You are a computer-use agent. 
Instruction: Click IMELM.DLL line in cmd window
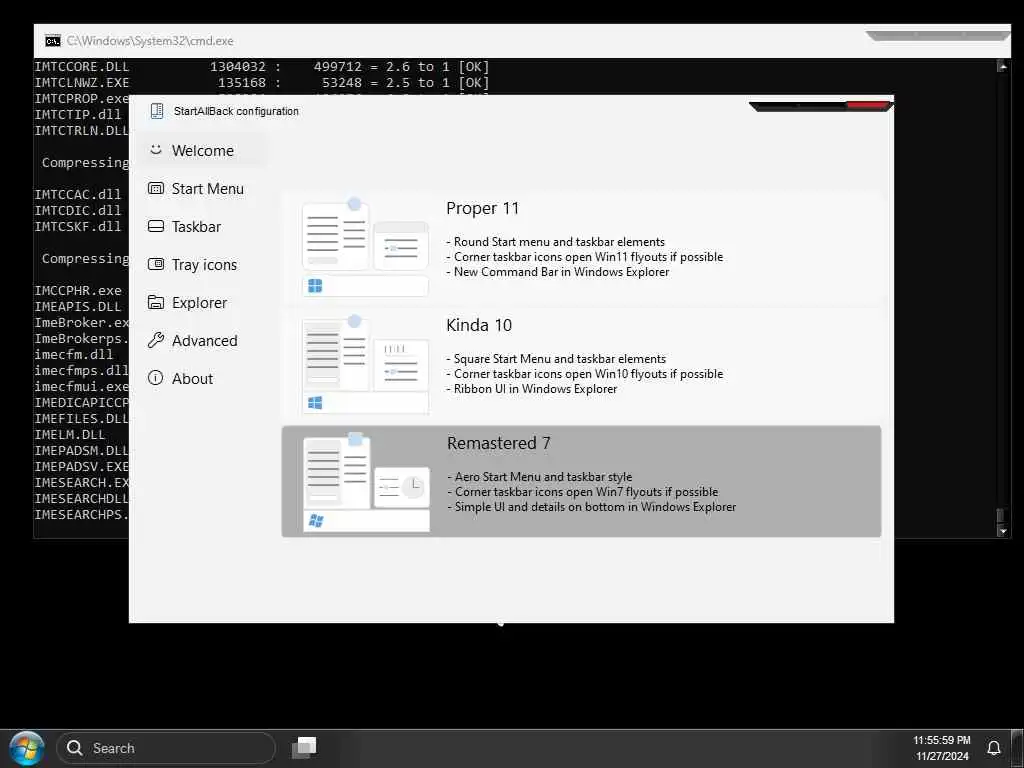[69, 434]
